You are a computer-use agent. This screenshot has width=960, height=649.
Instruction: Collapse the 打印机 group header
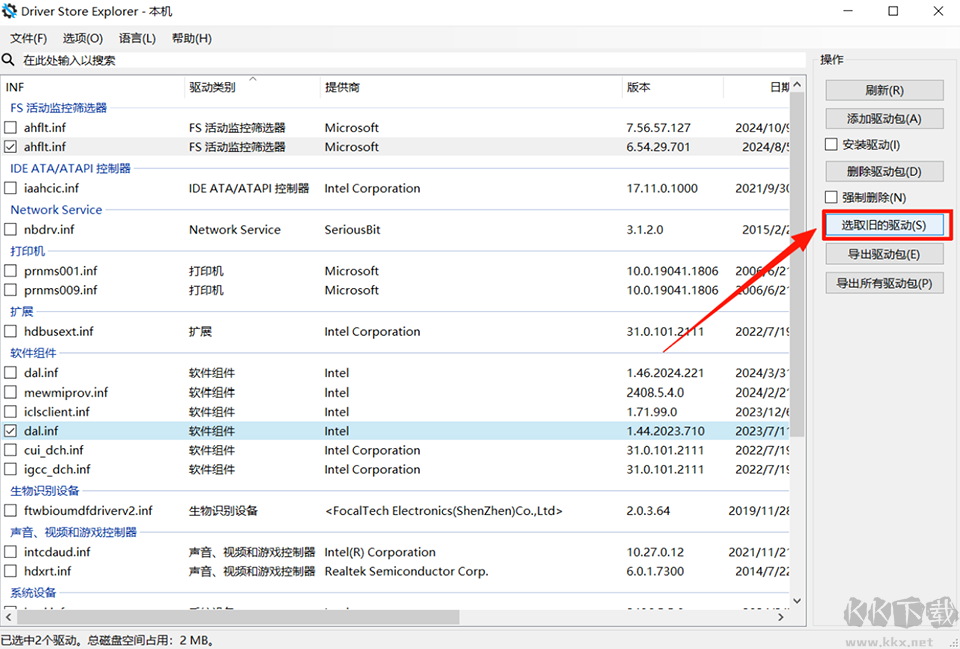(x=28, y=251)
